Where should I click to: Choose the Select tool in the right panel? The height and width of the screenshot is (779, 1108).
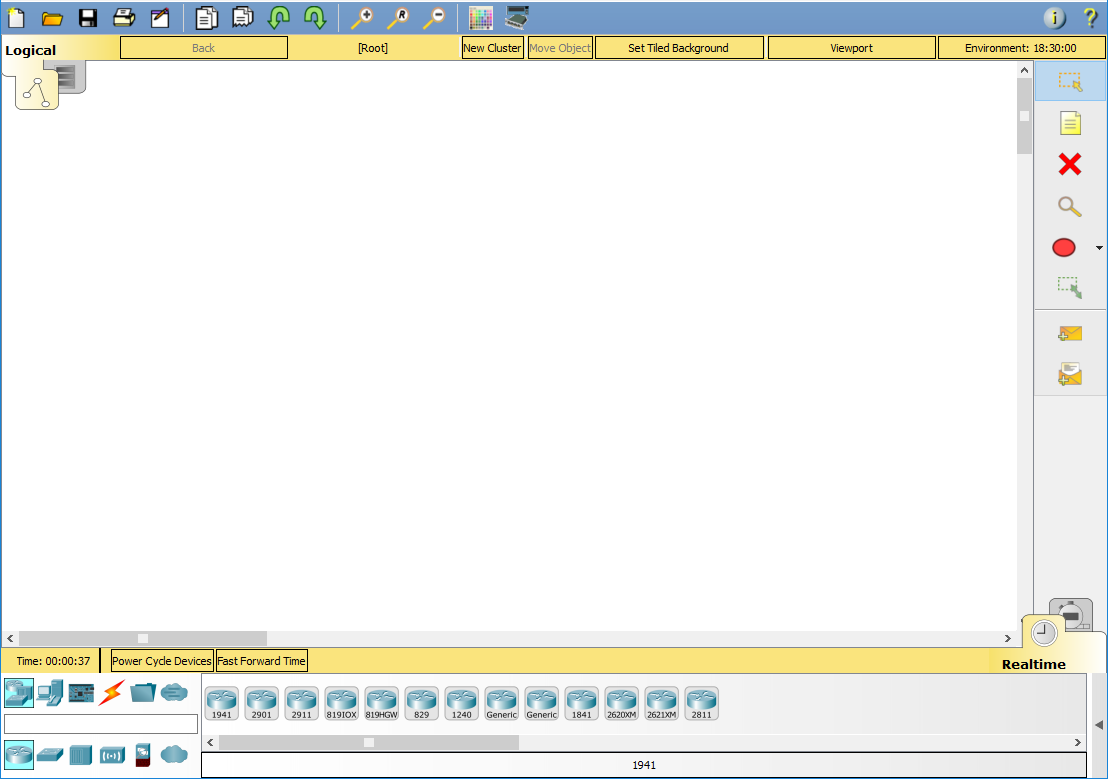click(x=1070, y=81)
